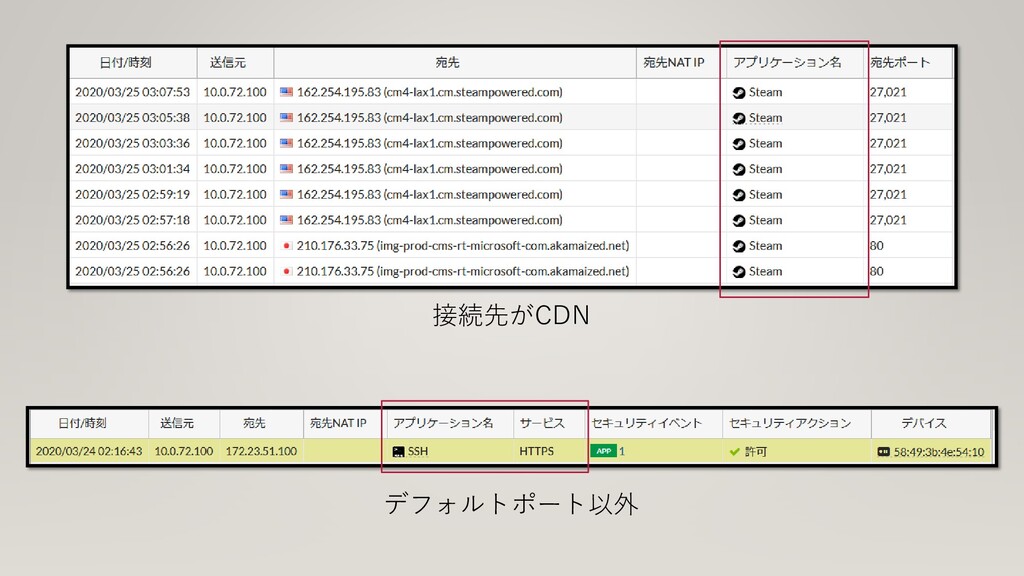The width and height of the screenshot is (1024, 576).
Task: Select timestamp 2020/03/25 03:07:53
Action: click(133, 92)
